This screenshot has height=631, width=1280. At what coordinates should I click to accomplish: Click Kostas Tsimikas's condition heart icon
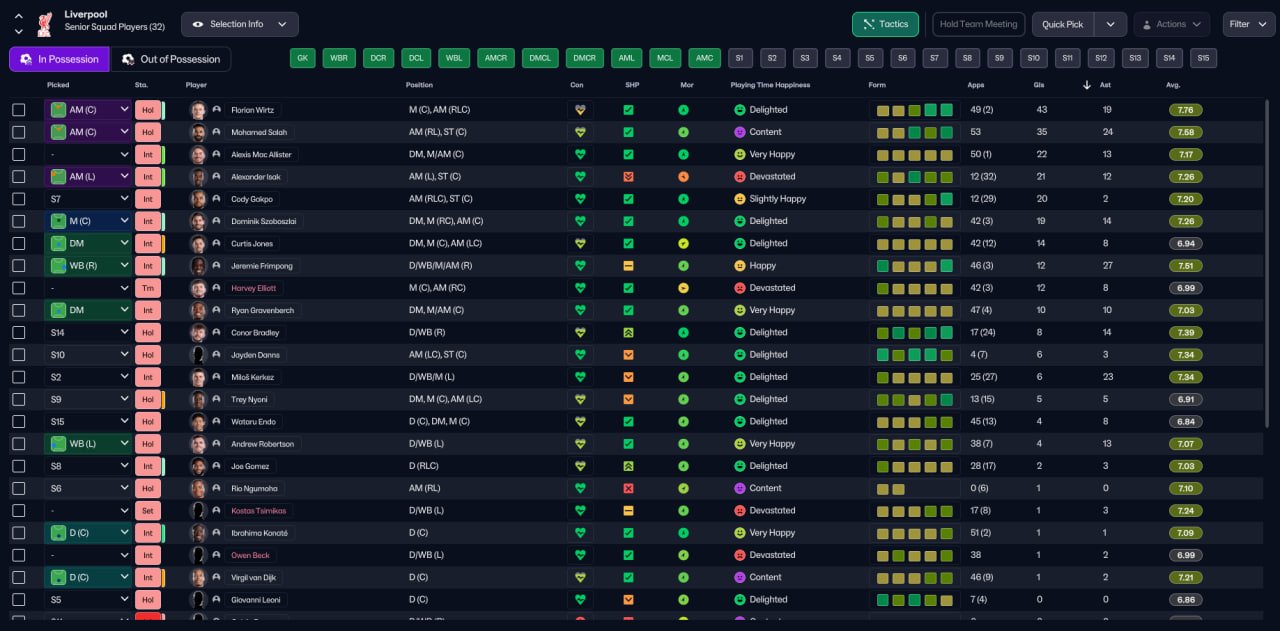pyautogui.click(x=579, y=510)
